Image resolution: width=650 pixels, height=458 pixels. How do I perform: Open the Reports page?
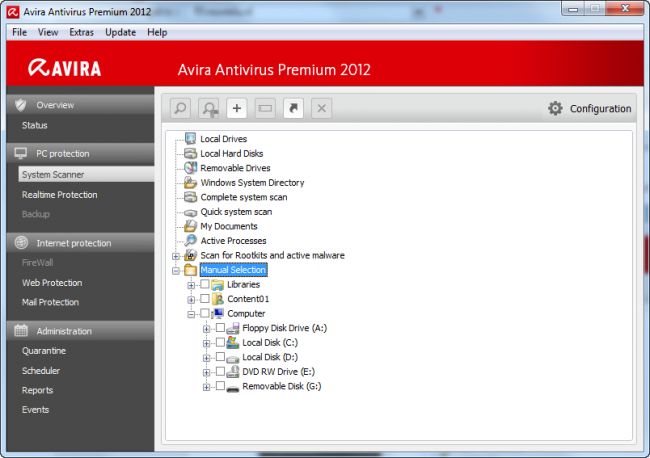[38, 390]
